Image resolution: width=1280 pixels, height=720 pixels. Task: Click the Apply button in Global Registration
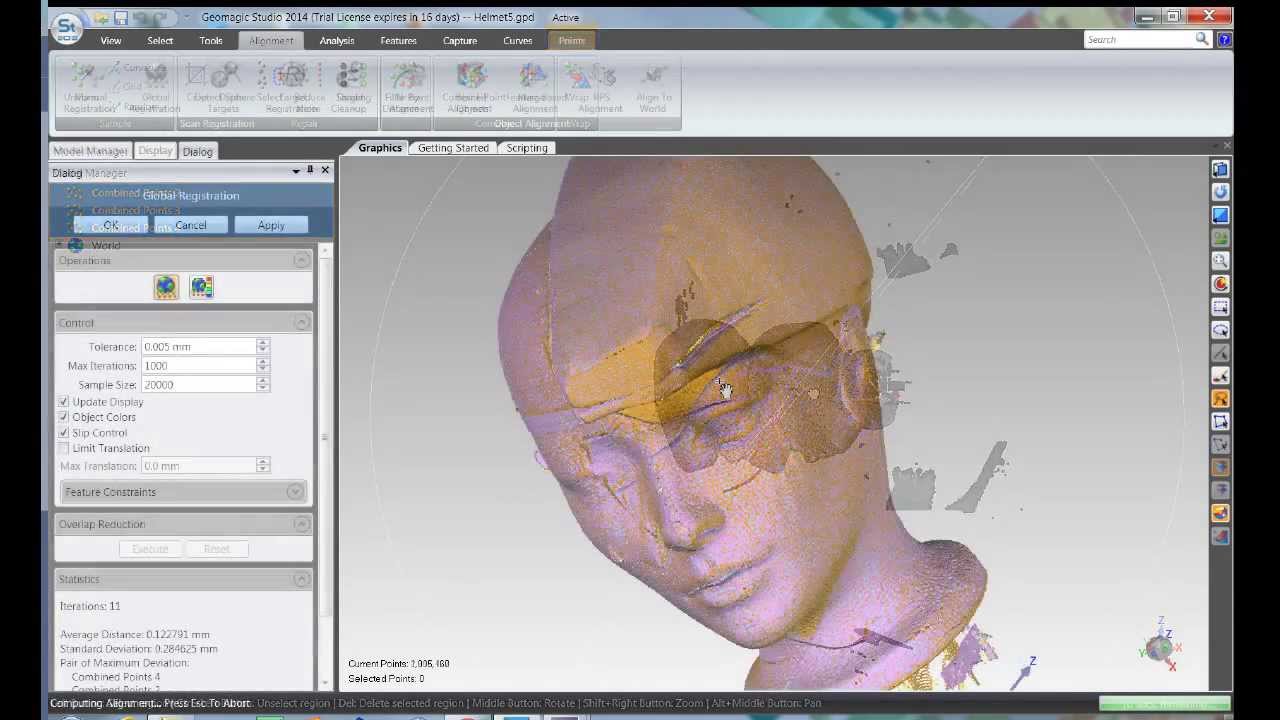point(271,225)
